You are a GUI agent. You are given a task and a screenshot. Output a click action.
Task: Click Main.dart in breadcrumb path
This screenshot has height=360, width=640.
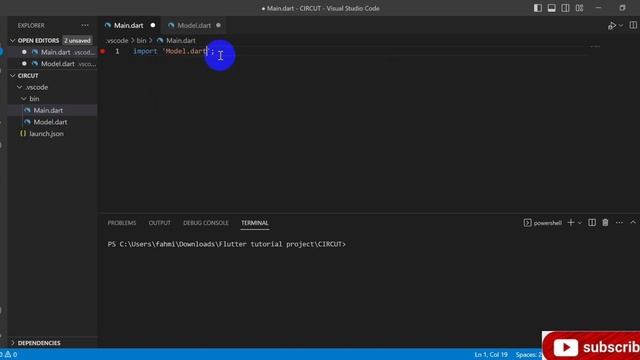coord(181,40)
